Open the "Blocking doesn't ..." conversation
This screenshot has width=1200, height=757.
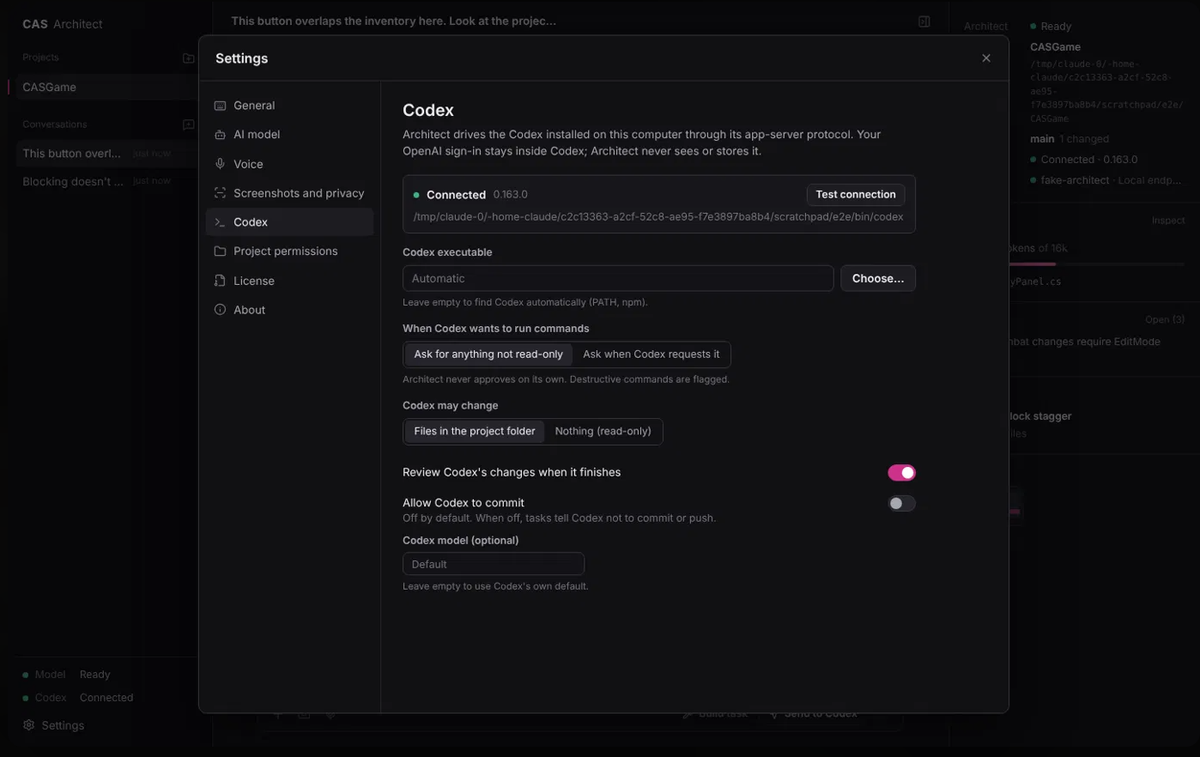(x=104, y=181)
